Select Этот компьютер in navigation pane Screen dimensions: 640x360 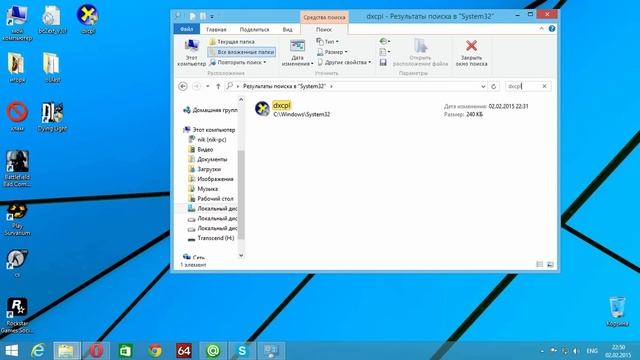point(209,130)
